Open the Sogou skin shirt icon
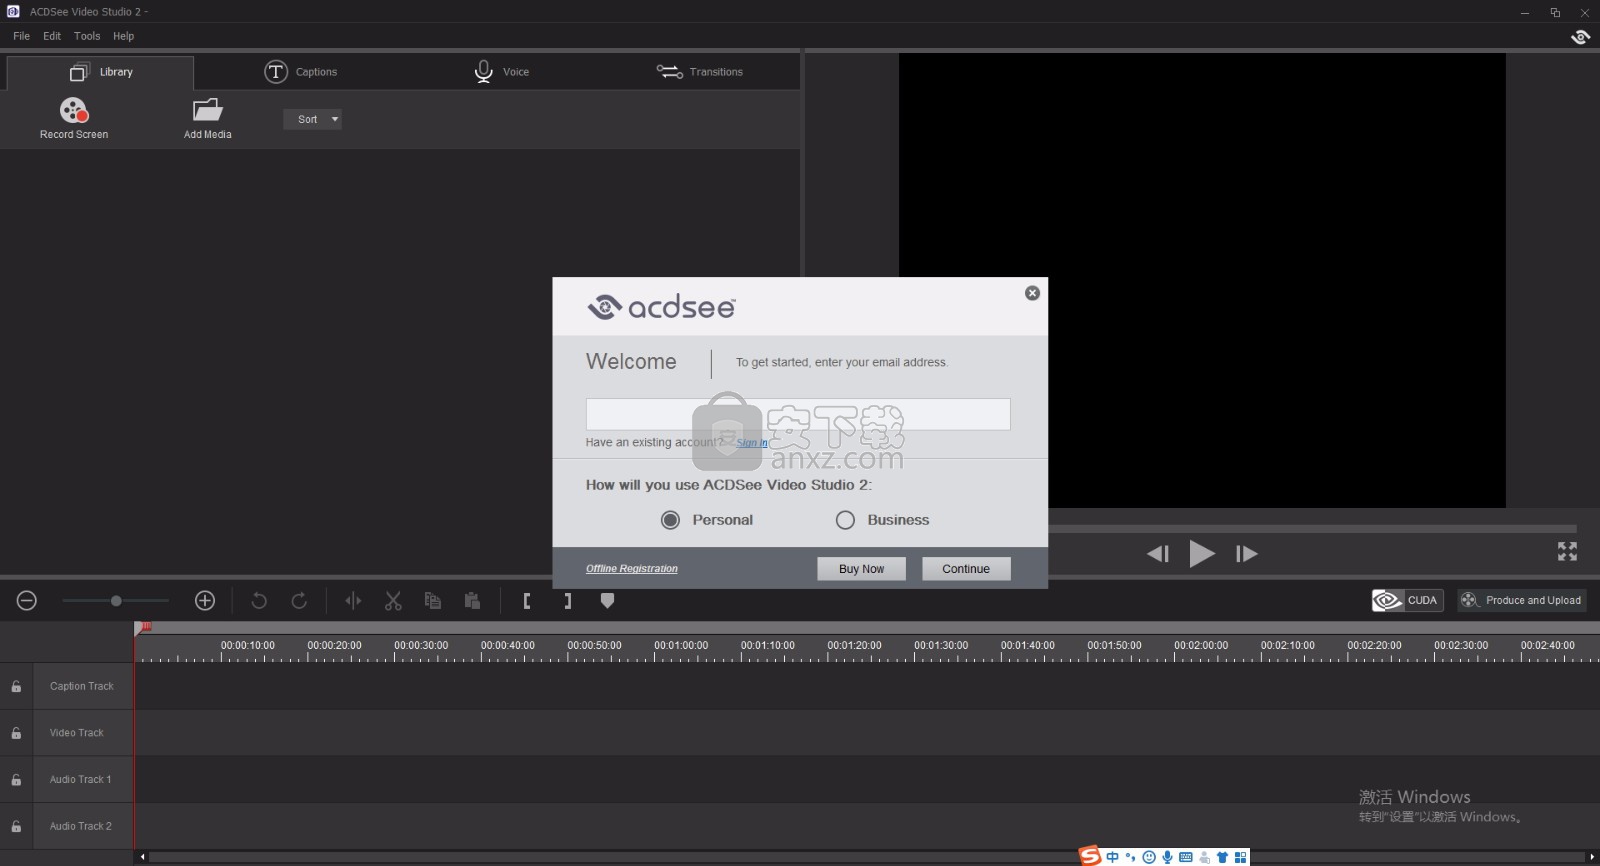This screenshot has width=1600, height=866. tap(1222, 857)
